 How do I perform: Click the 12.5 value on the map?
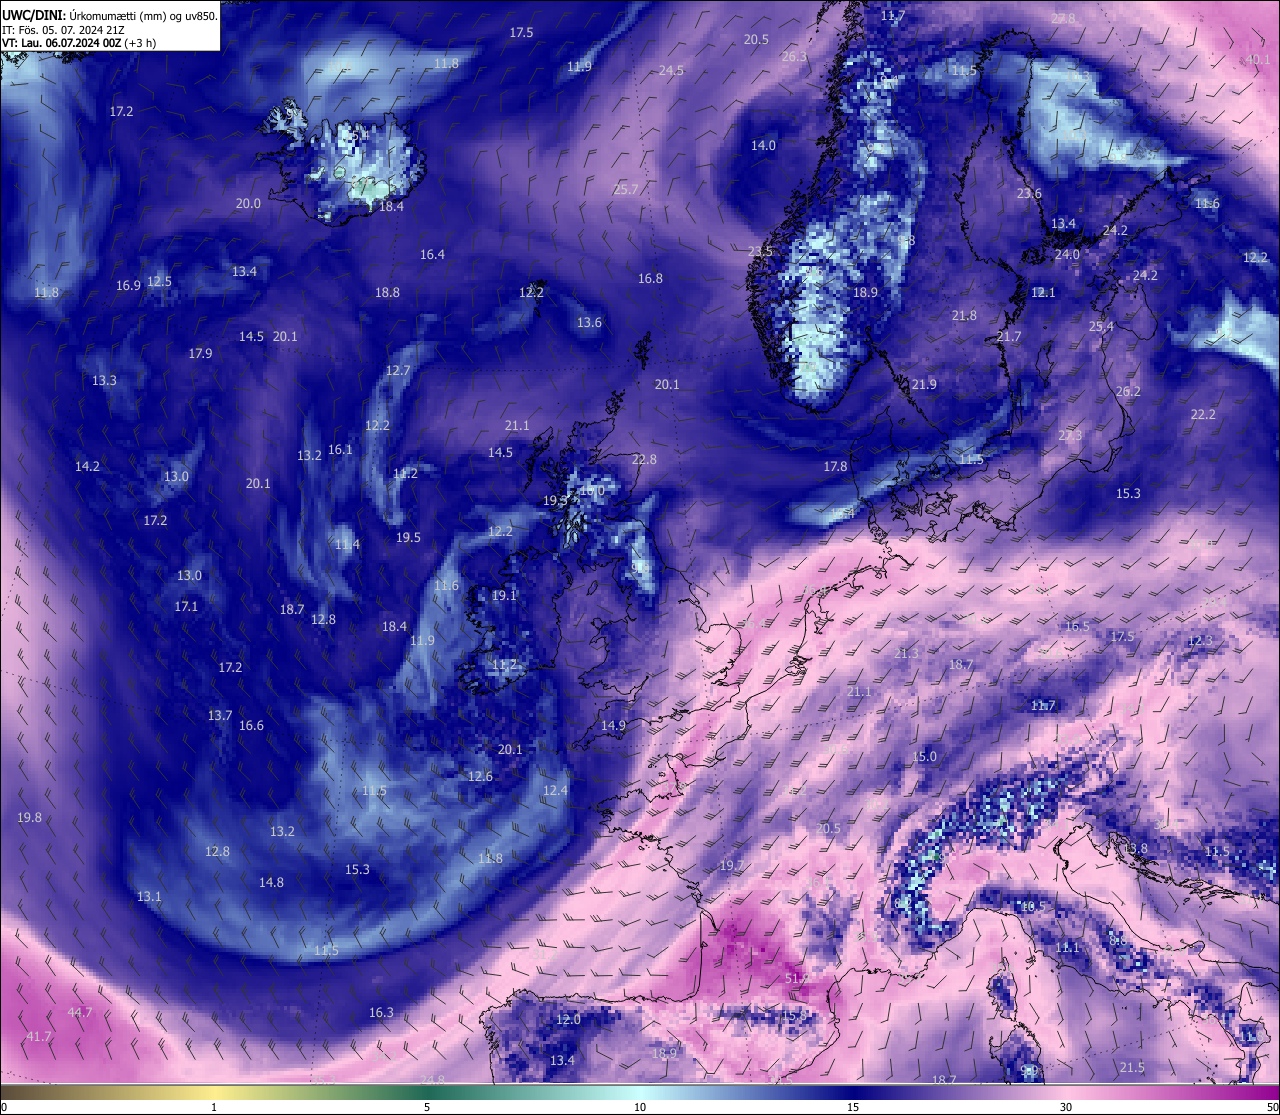click(x=159, y=282)
